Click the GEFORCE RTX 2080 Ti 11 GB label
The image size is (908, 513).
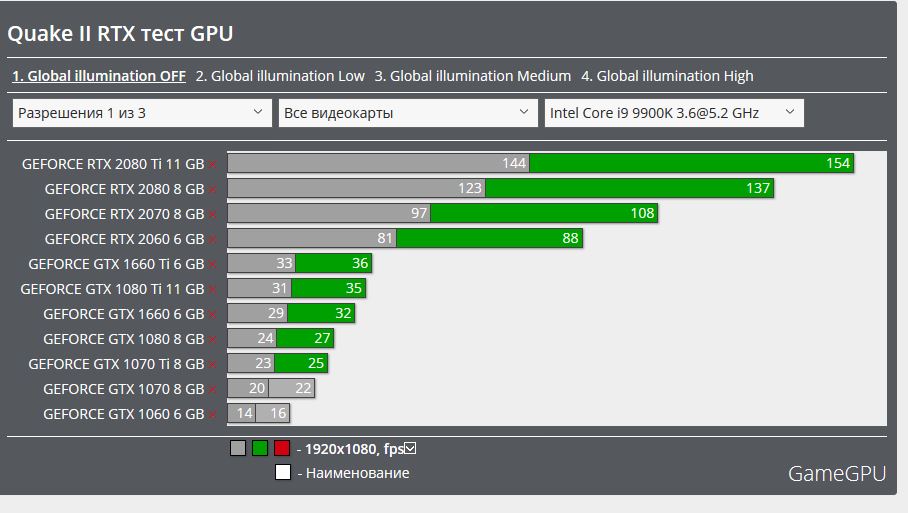tap(113, 164)
